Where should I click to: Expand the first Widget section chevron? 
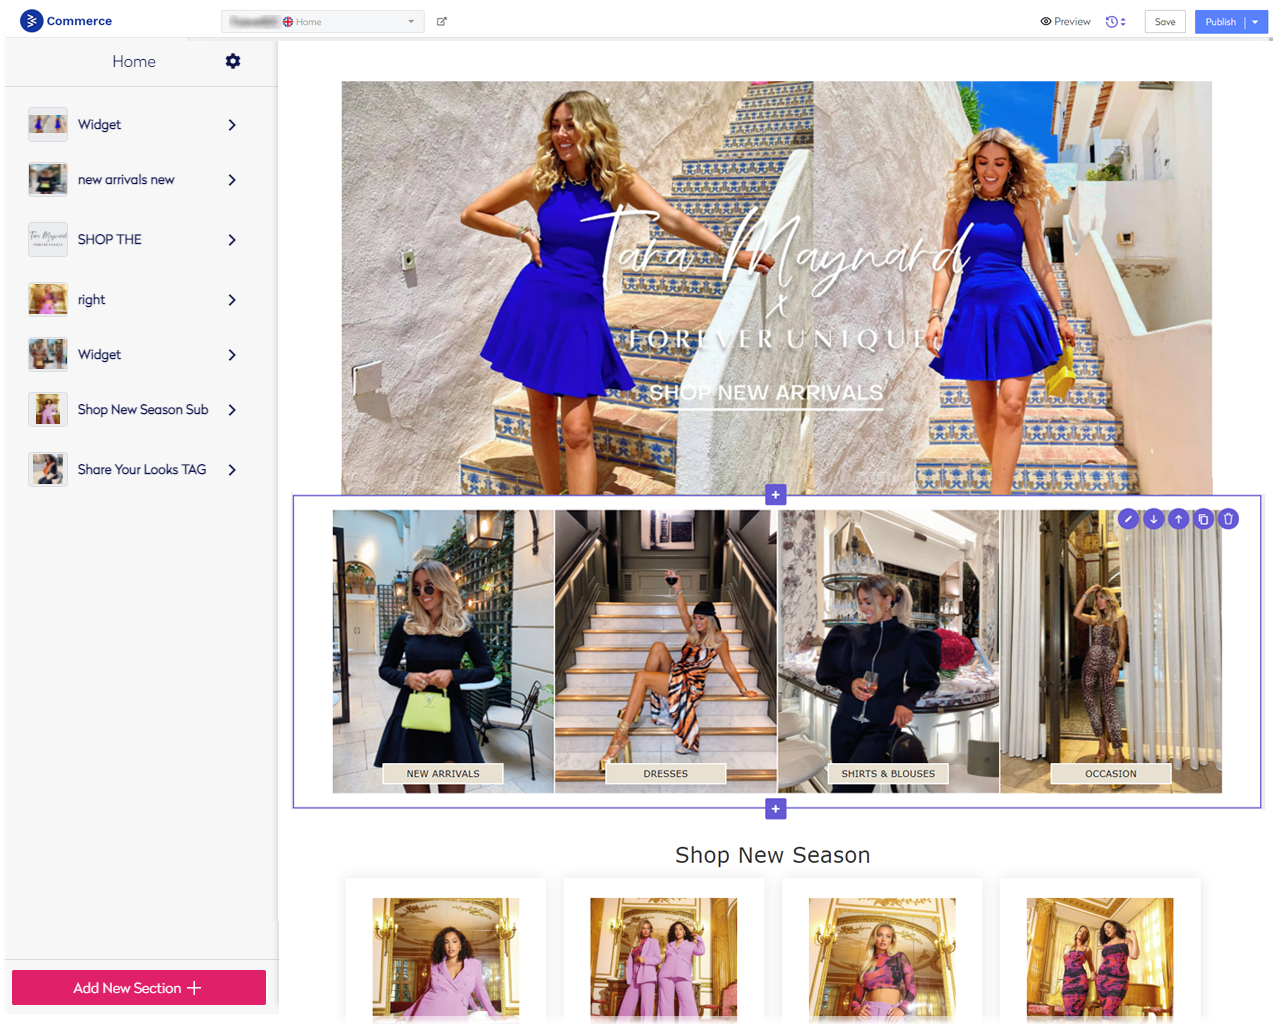tap(232, 125)
